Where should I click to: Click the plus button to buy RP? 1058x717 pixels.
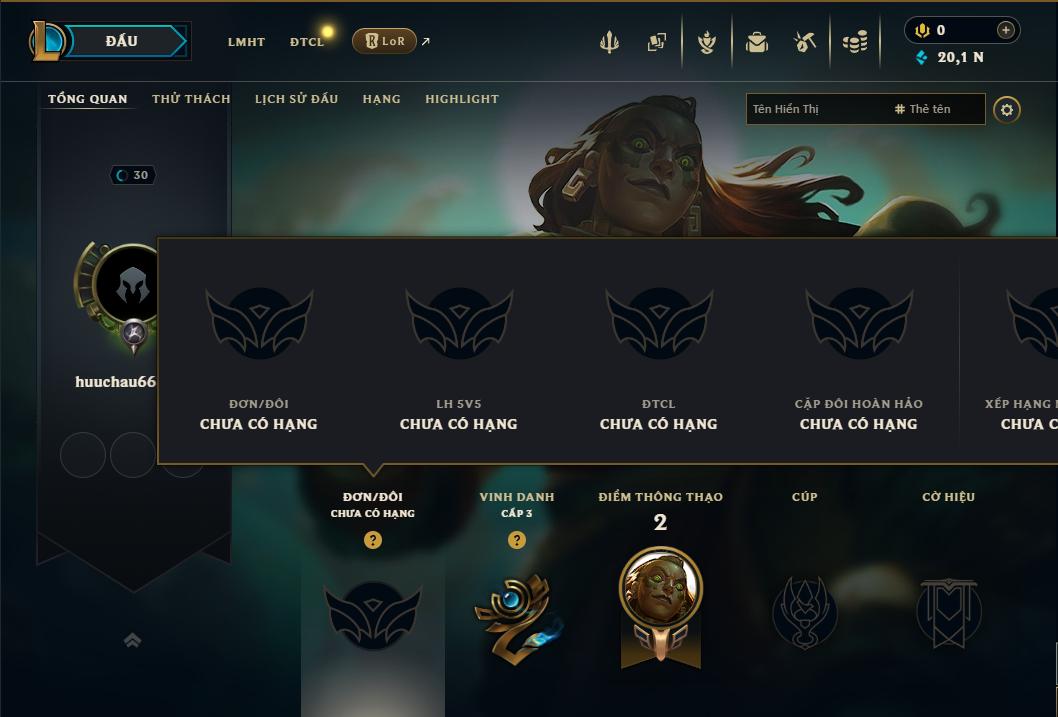(1005, 30)
